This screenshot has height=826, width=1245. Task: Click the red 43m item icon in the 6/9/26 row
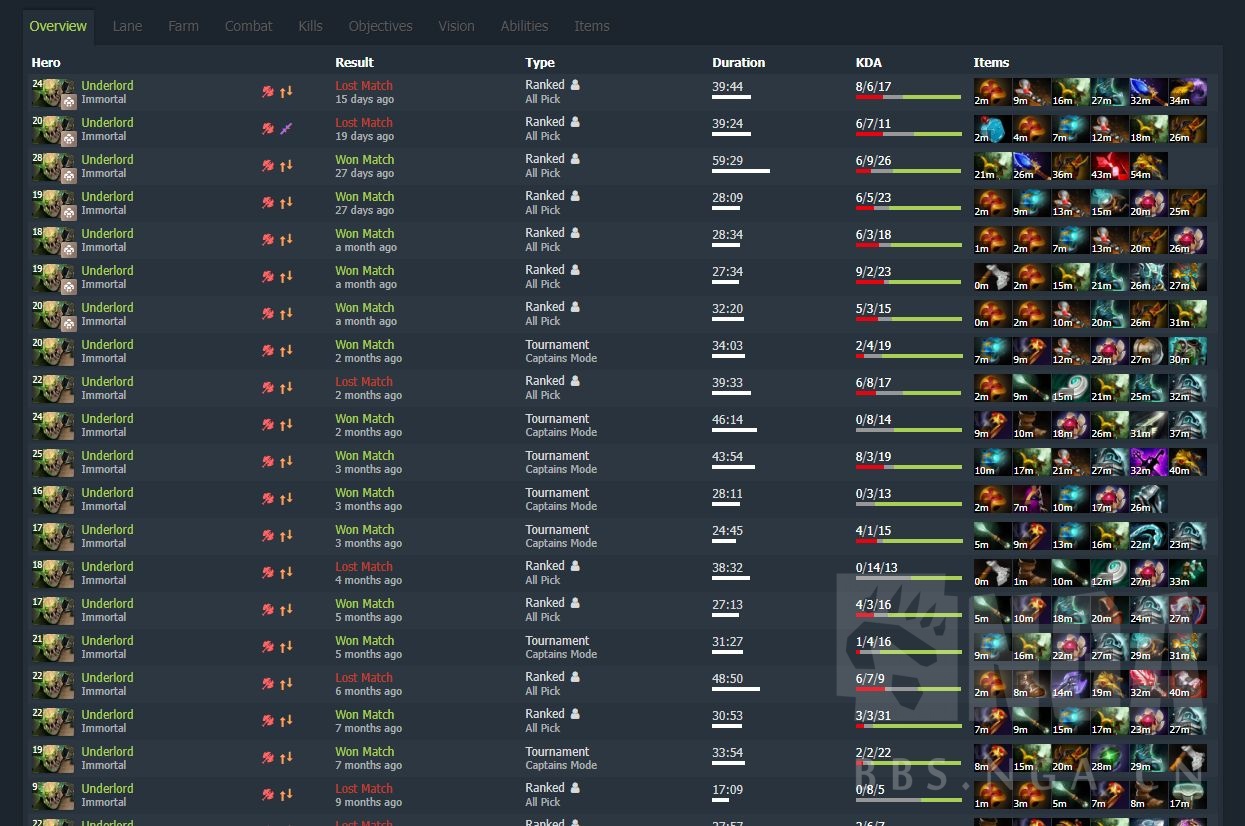point(1110,166)
